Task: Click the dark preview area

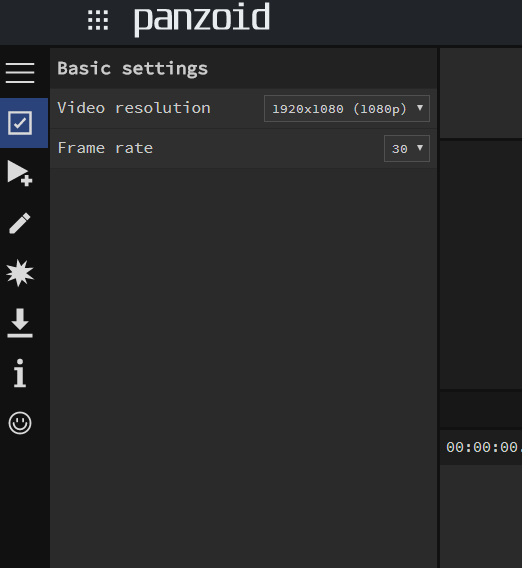Action: coord(481,264)
